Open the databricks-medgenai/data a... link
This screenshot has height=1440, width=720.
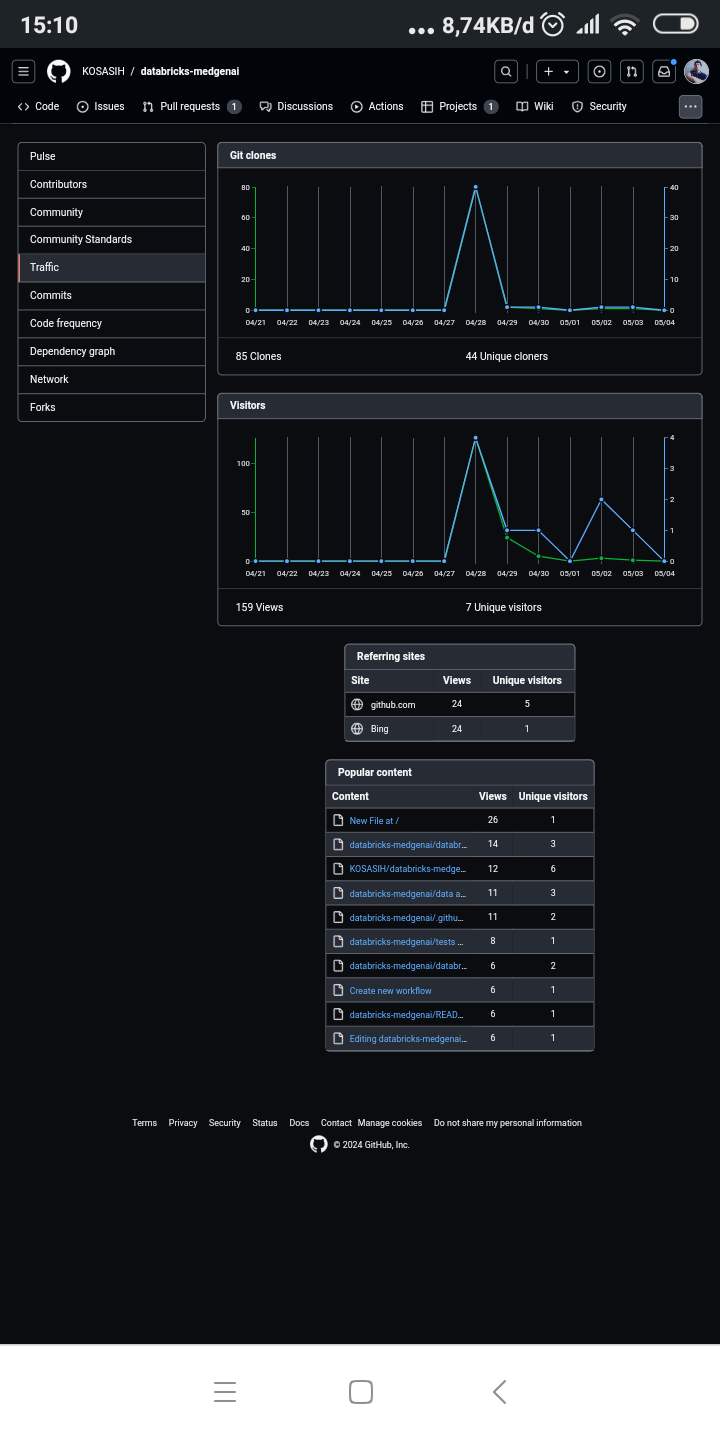coord(407,893)
